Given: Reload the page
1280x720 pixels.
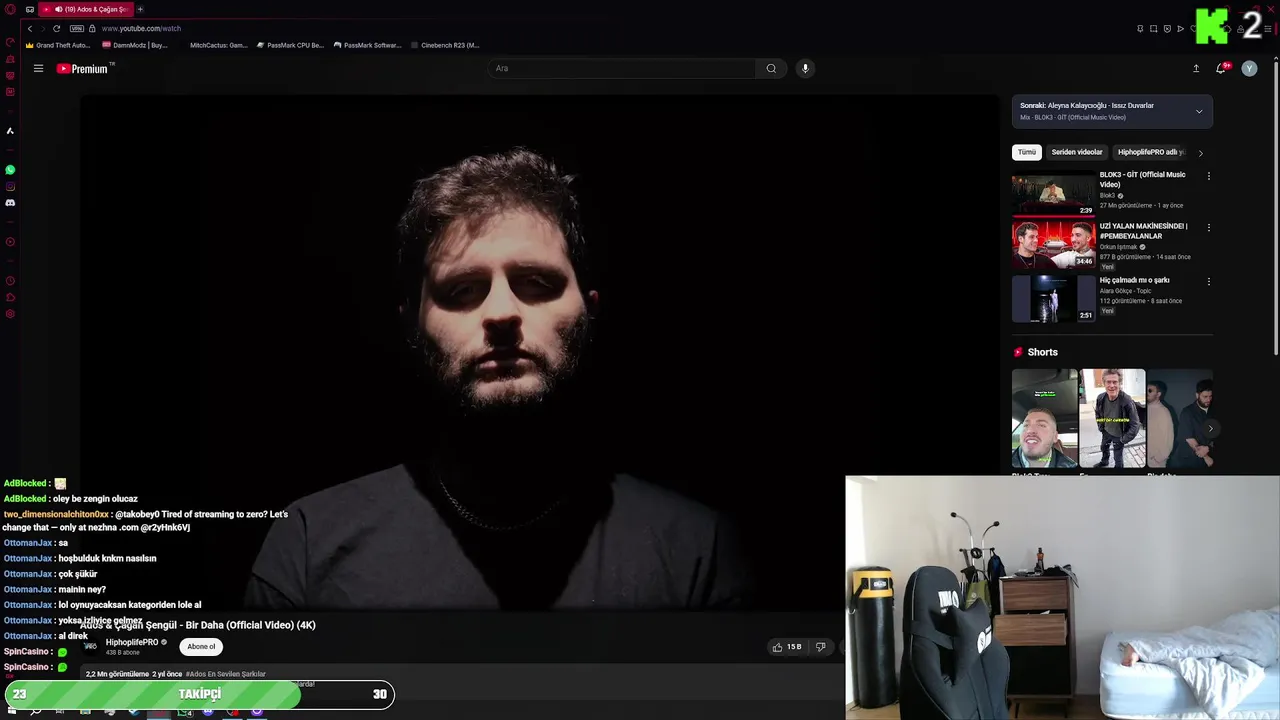Looking at the screenshot, I should (x=57, y=29).
